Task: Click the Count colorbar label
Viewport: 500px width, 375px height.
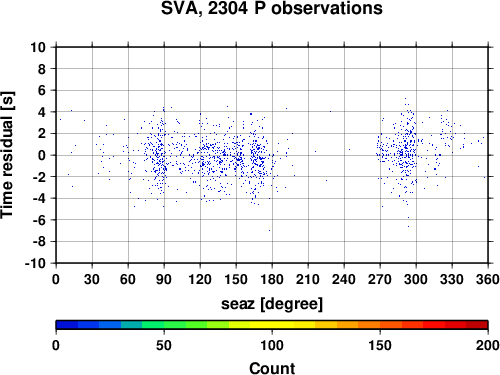Action: coord(272,368)
